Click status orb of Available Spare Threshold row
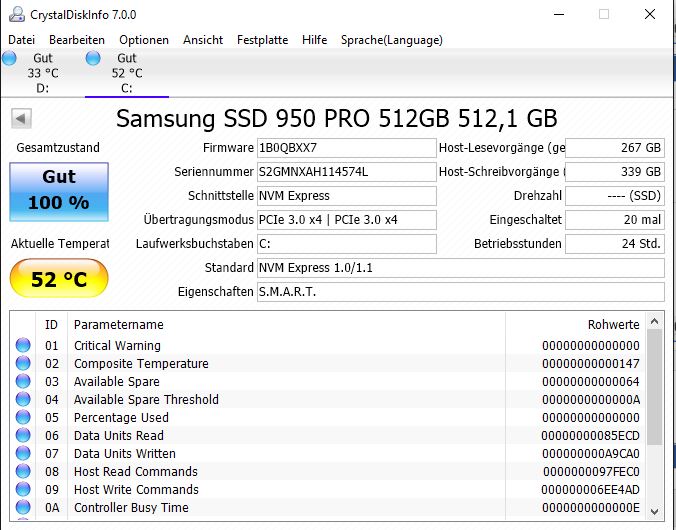Screen dimensions: 676x530 (23, 399)
